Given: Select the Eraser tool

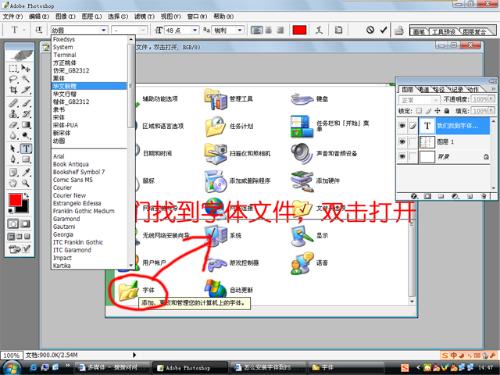Looking at the screenshot, I should pyautogui.click(x=13, y=125).
